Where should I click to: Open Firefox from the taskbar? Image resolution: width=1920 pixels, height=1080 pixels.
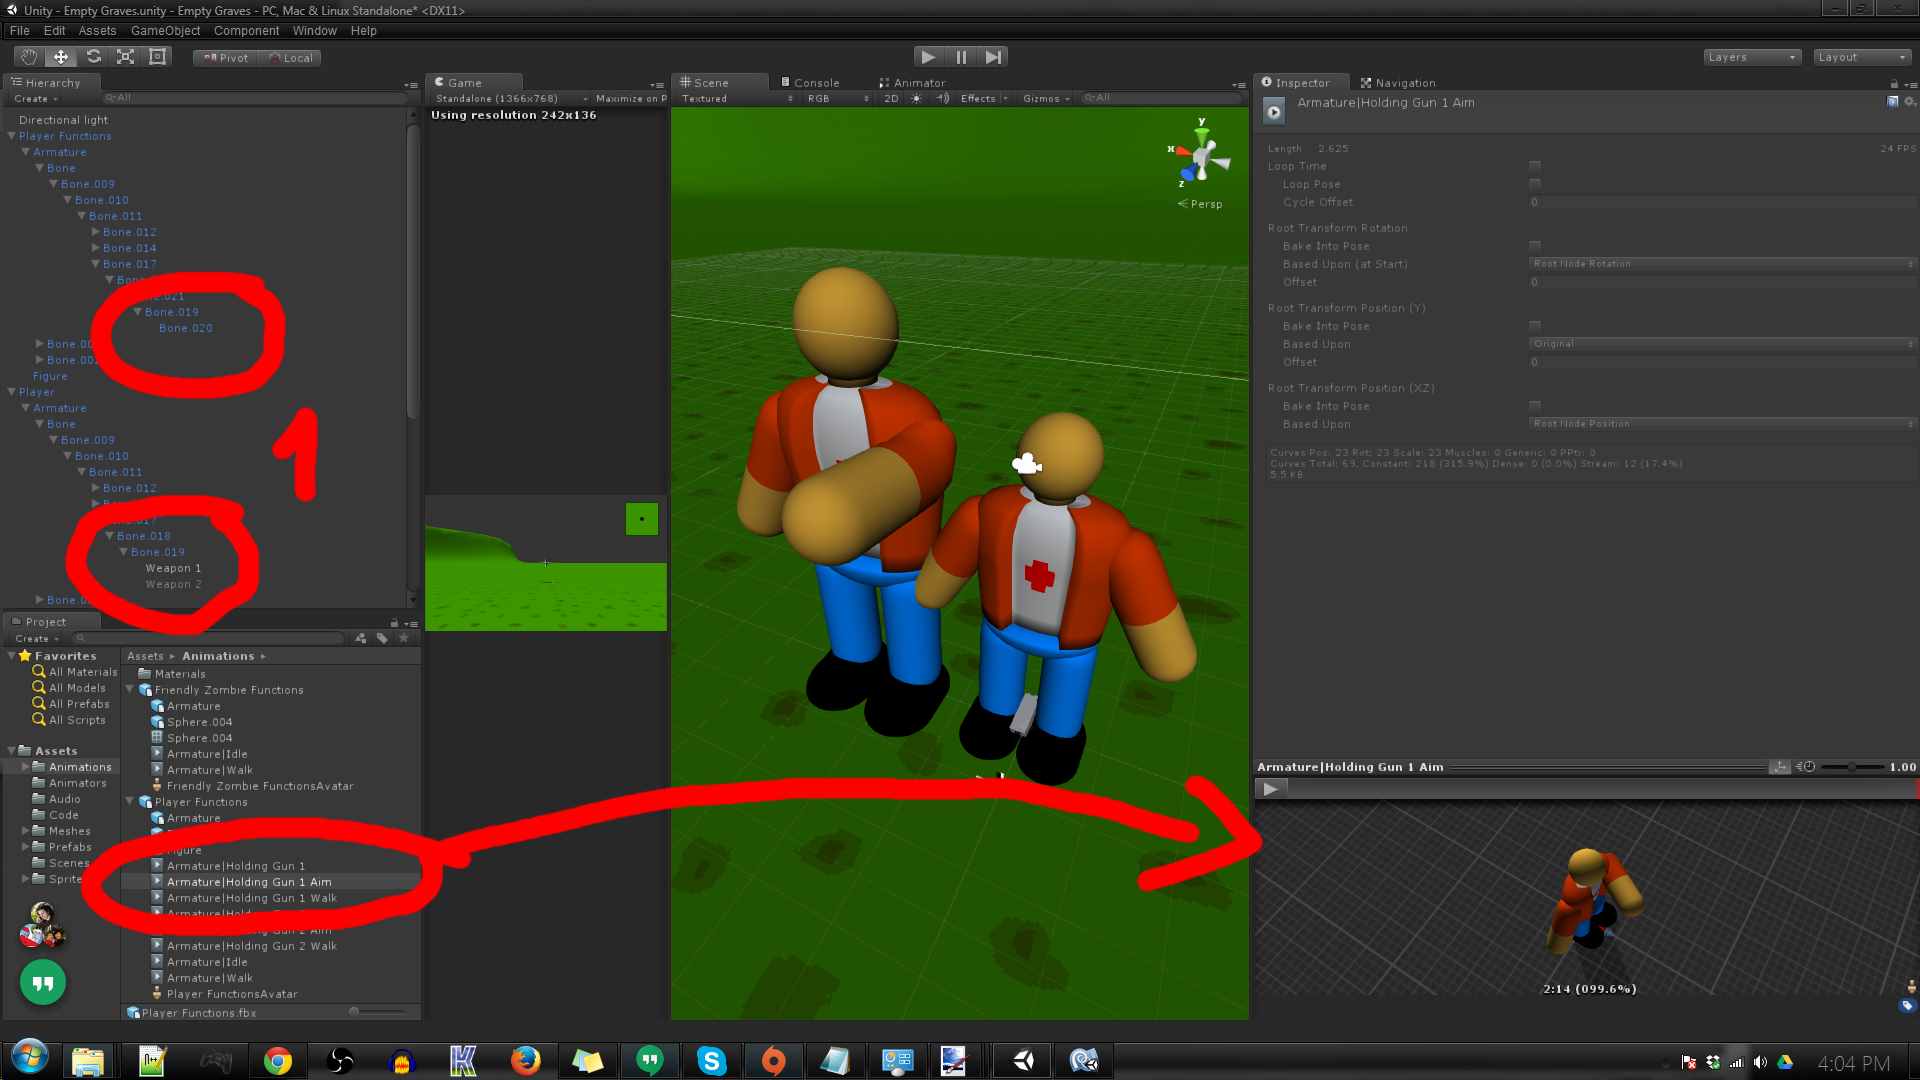[525, 1061]
